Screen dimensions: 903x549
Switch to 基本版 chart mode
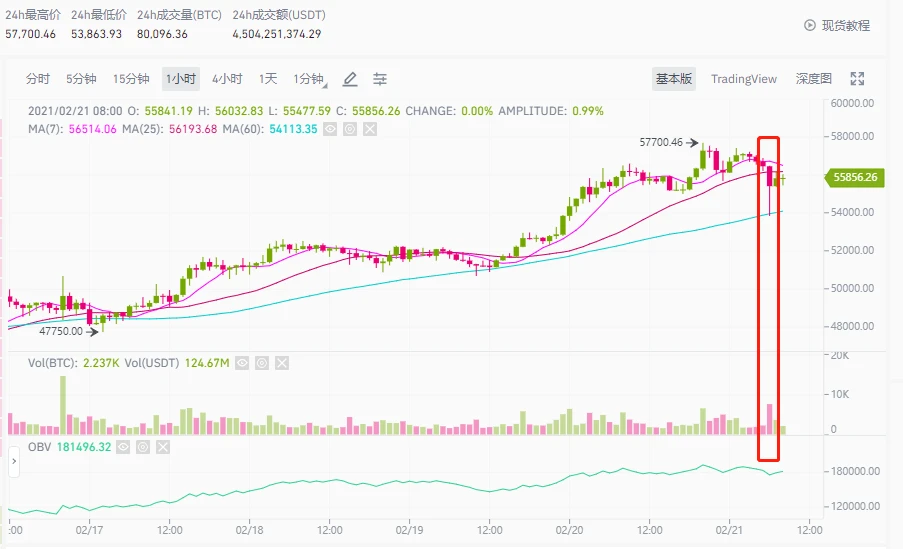point(674,79)
